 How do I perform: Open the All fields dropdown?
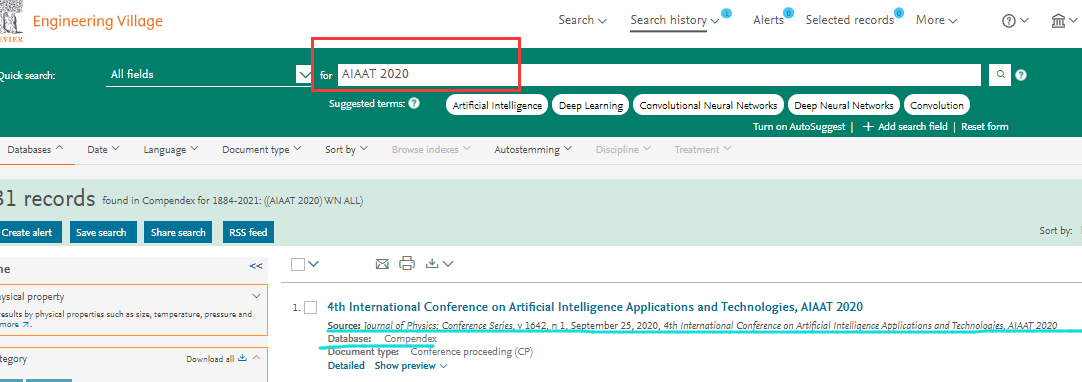[x=210, y=74]
